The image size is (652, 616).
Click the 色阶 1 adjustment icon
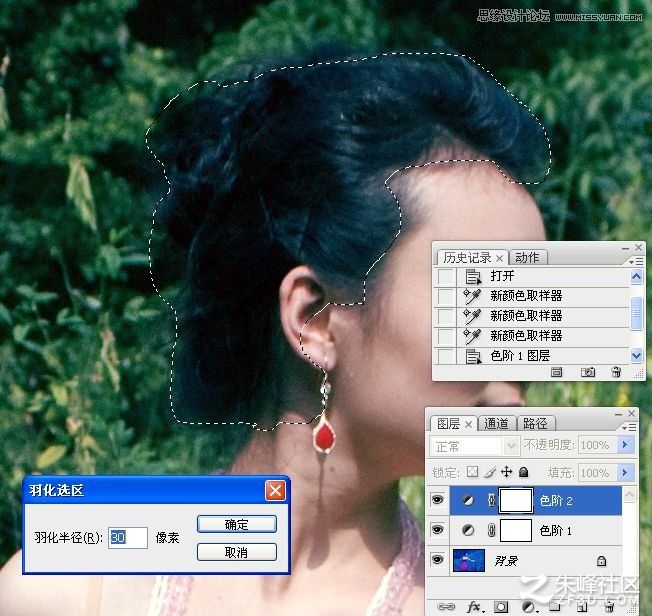coord(468,530)
